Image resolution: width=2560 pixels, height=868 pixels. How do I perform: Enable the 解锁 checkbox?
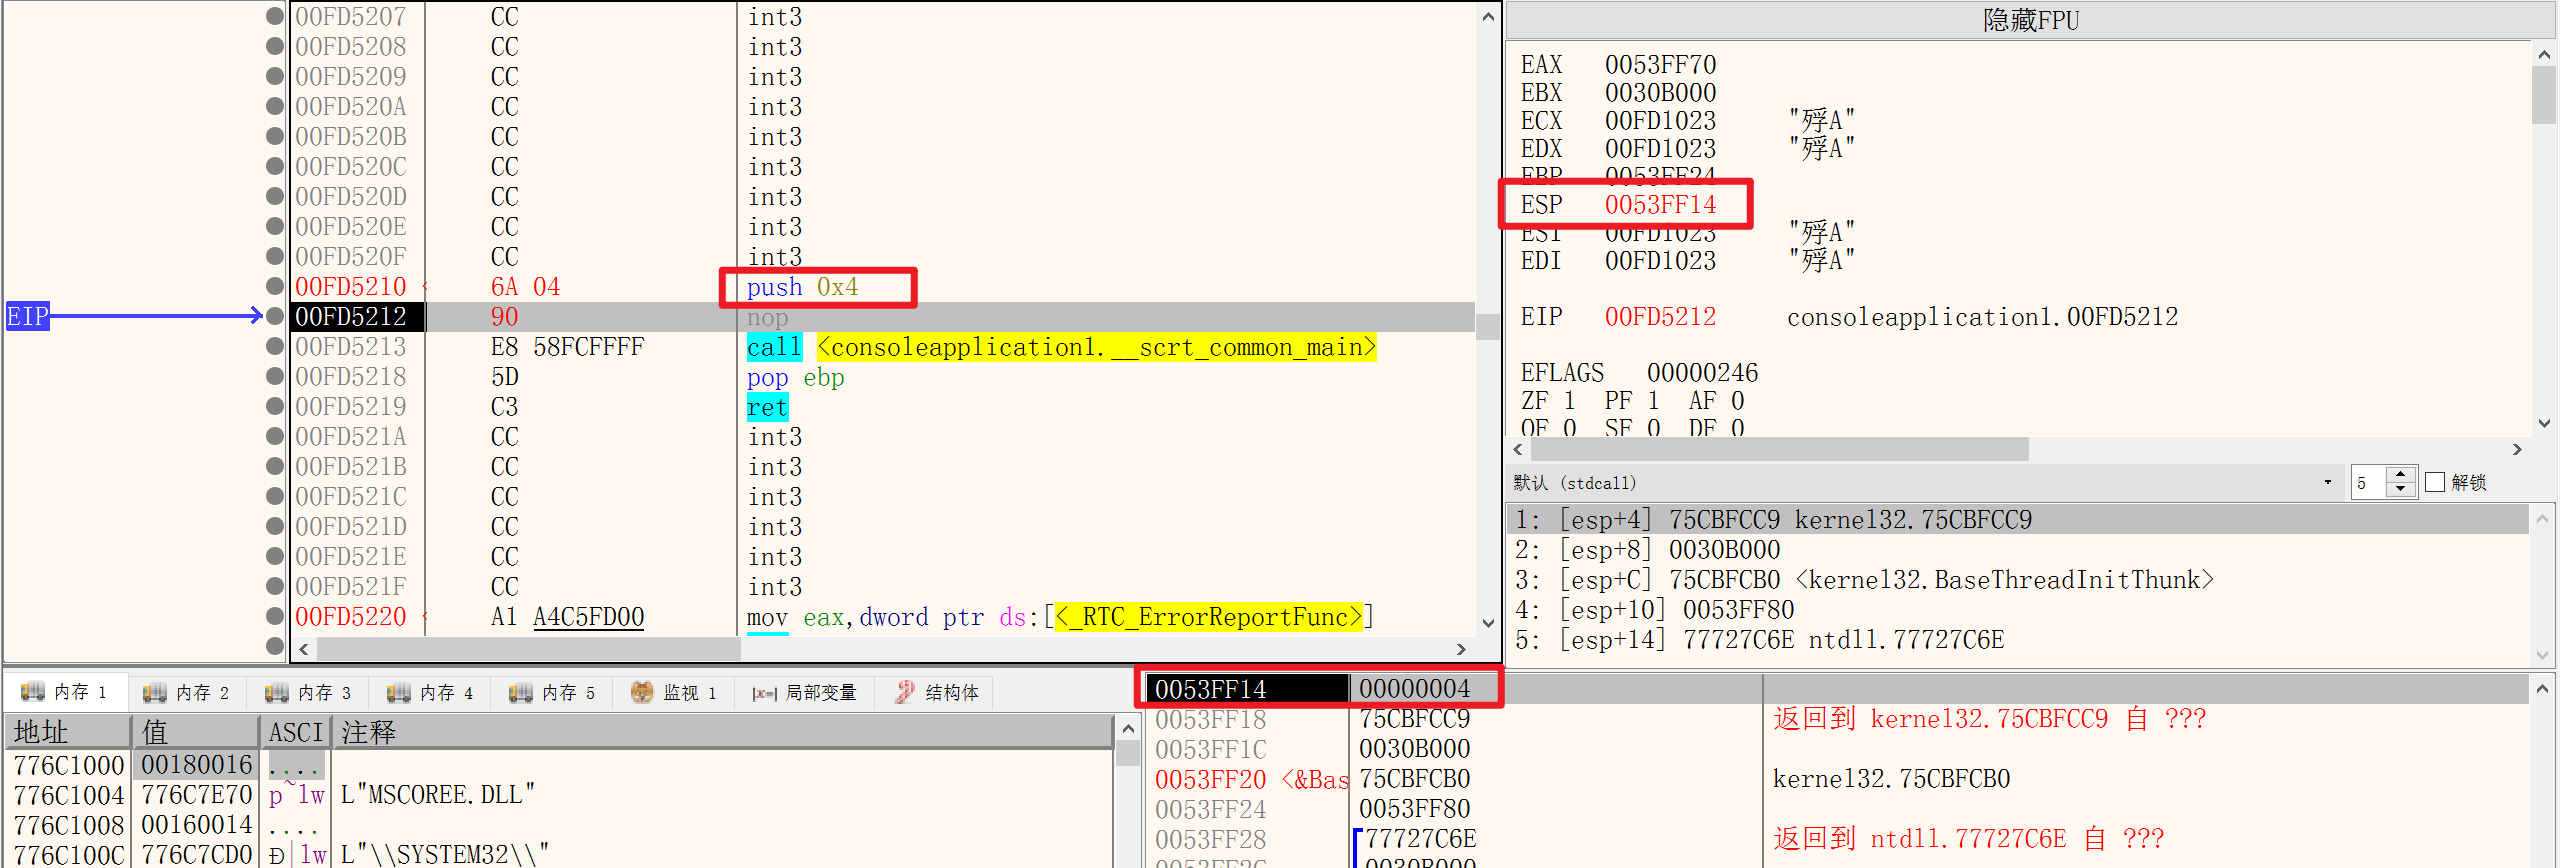2435,483
